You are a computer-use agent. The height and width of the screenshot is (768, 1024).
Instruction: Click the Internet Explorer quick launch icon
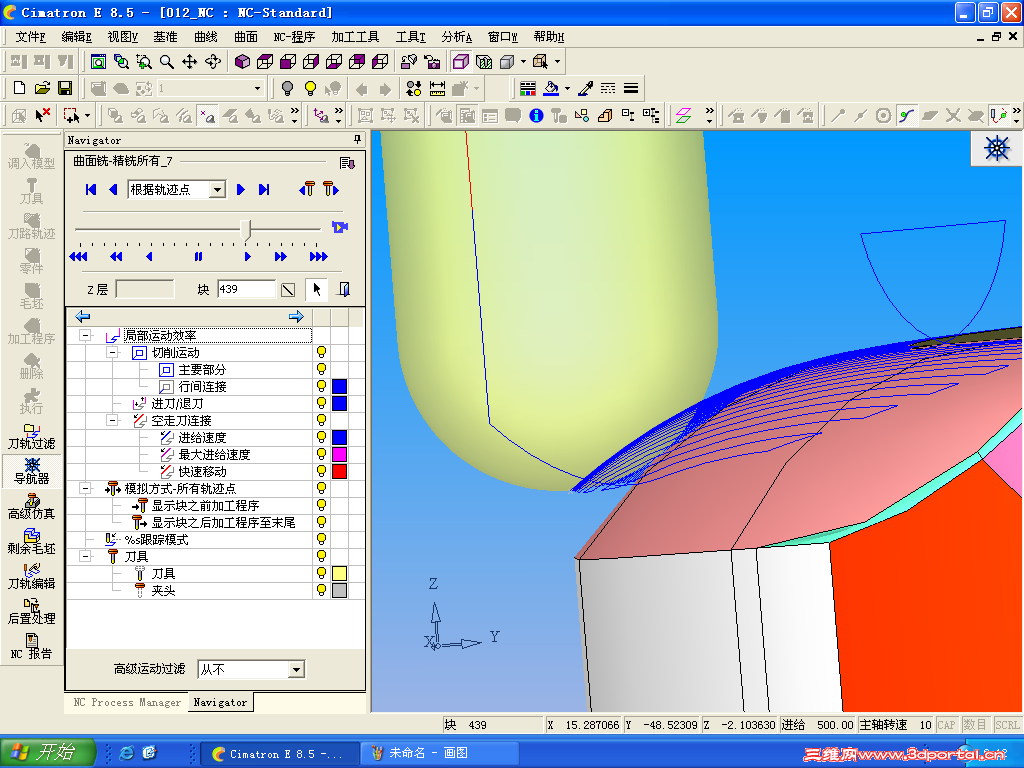pos(127,753)
